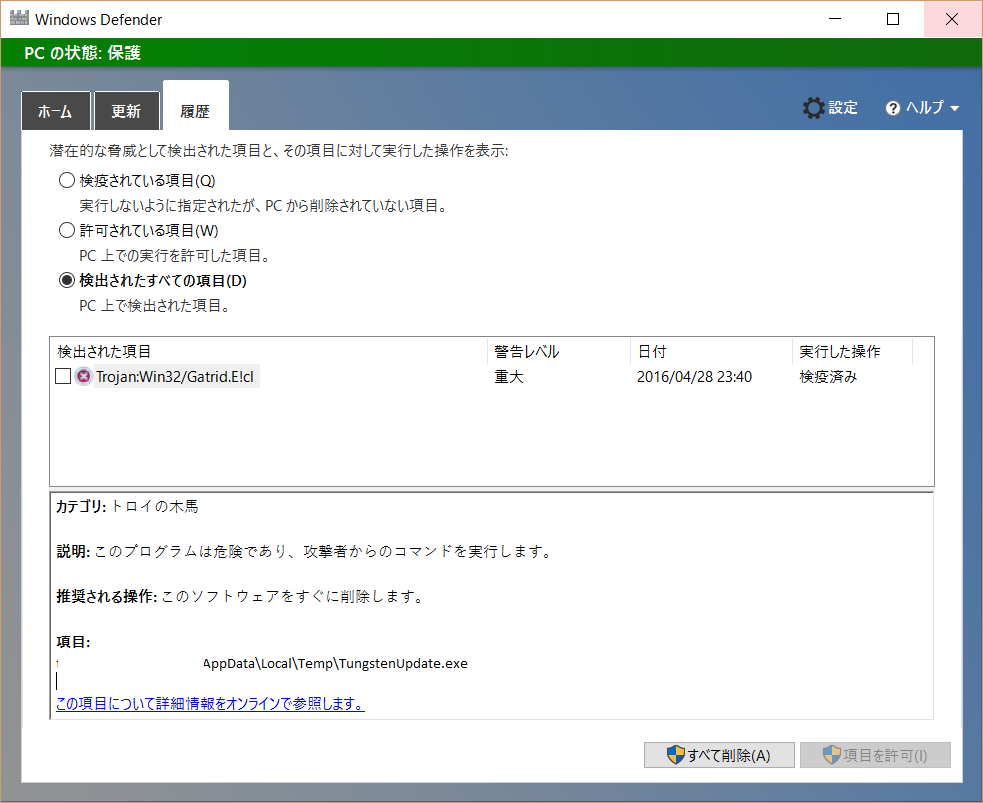The image size is (983, 803).
Task: Click the カテゴリ: トロイの木馬 line
Action: [x=127, y=506]
